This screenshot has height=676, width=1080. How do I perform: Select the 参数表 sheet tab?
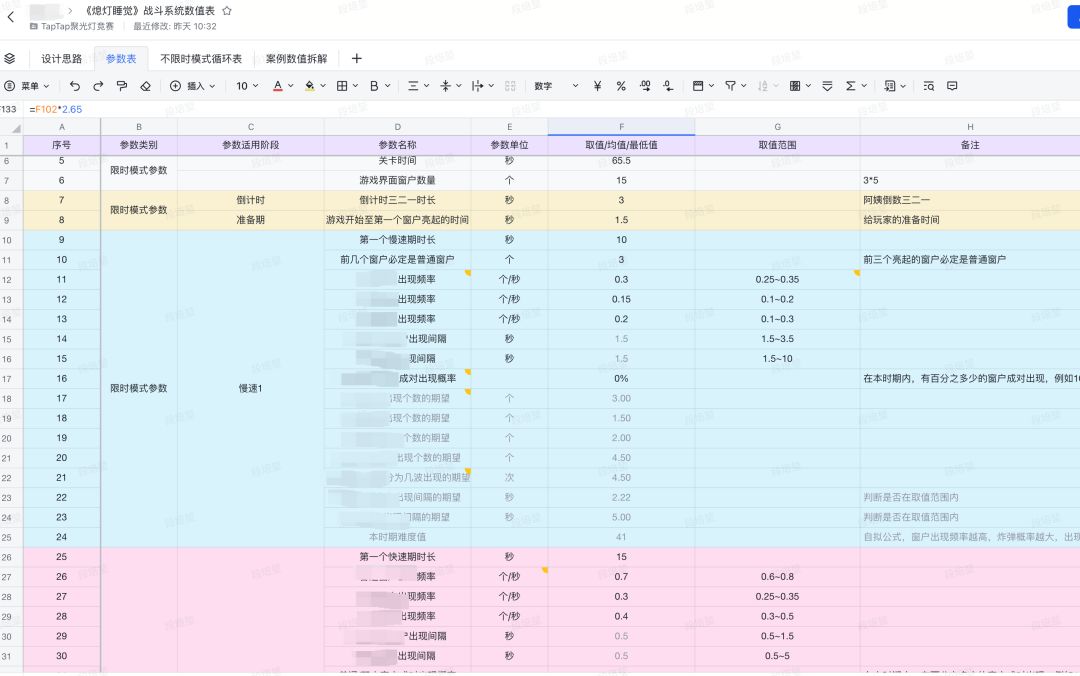click(121, 59)
